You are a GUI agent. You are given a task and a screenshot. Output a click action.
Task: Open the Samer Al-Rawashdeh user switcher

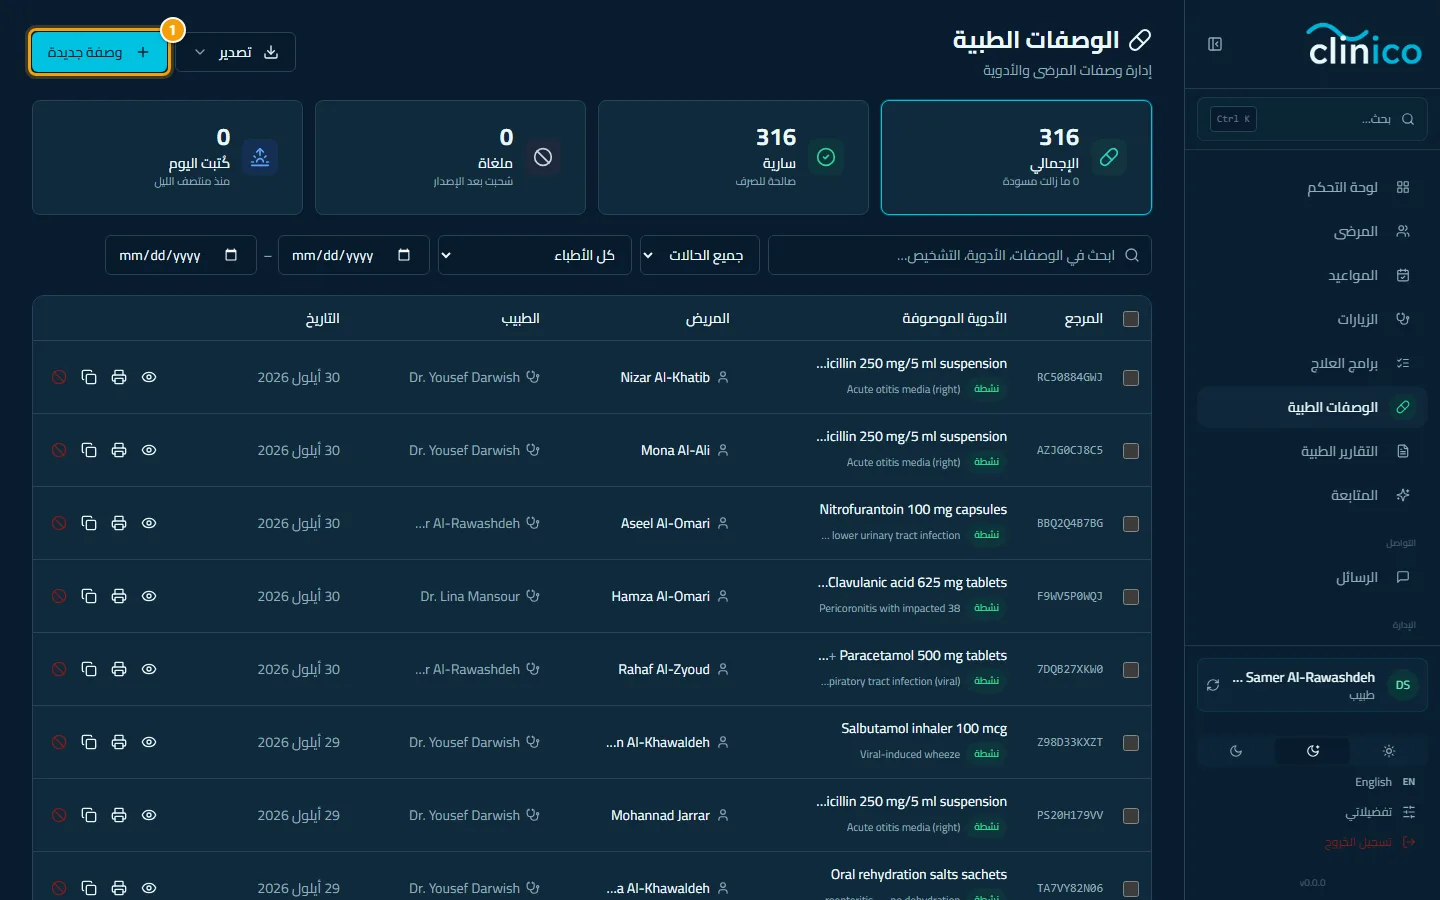[1312, 685]
